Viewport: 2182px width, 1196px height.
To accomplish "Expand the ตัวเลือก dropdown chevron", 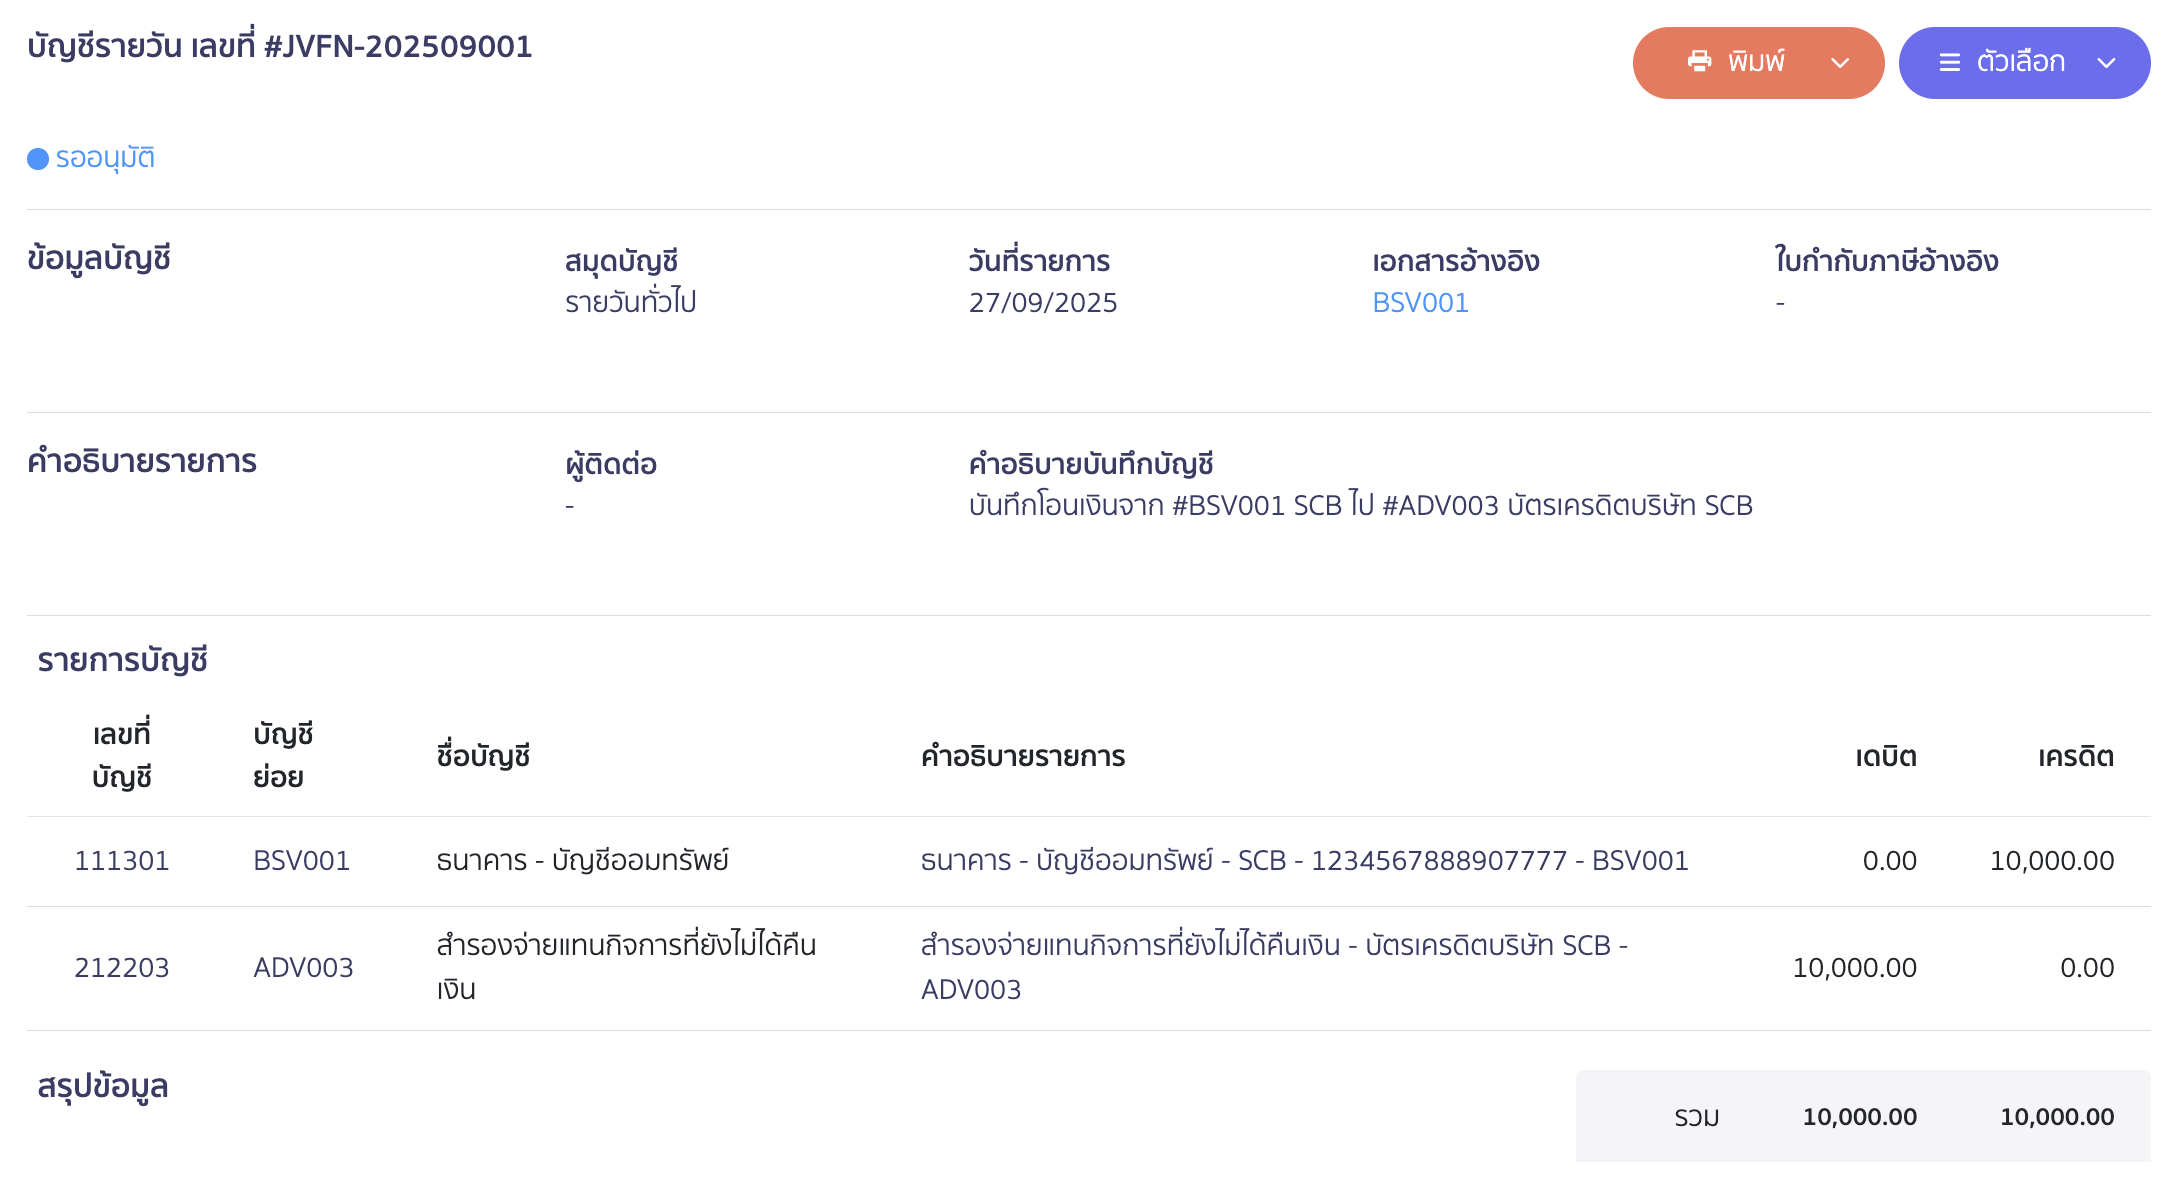I will click(x=2106, y=63).
